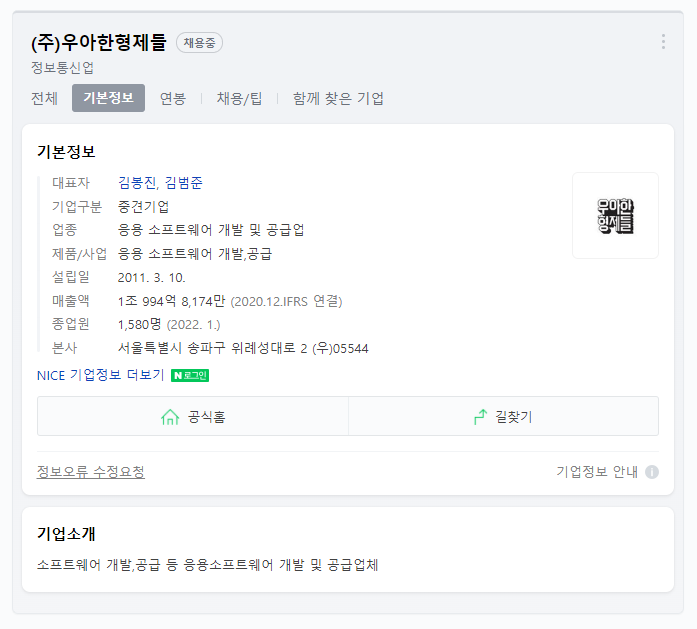Click the 설립일 value 2011. 3. 10.
The image size is (697, 629).
pyautogui.click(x=152, y=278)
